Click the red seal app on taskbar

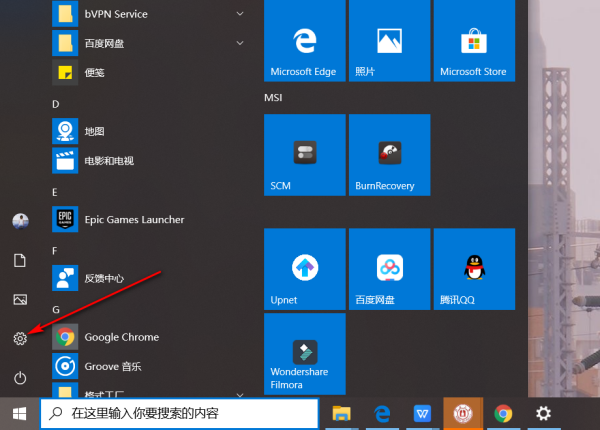pos(463,414)
